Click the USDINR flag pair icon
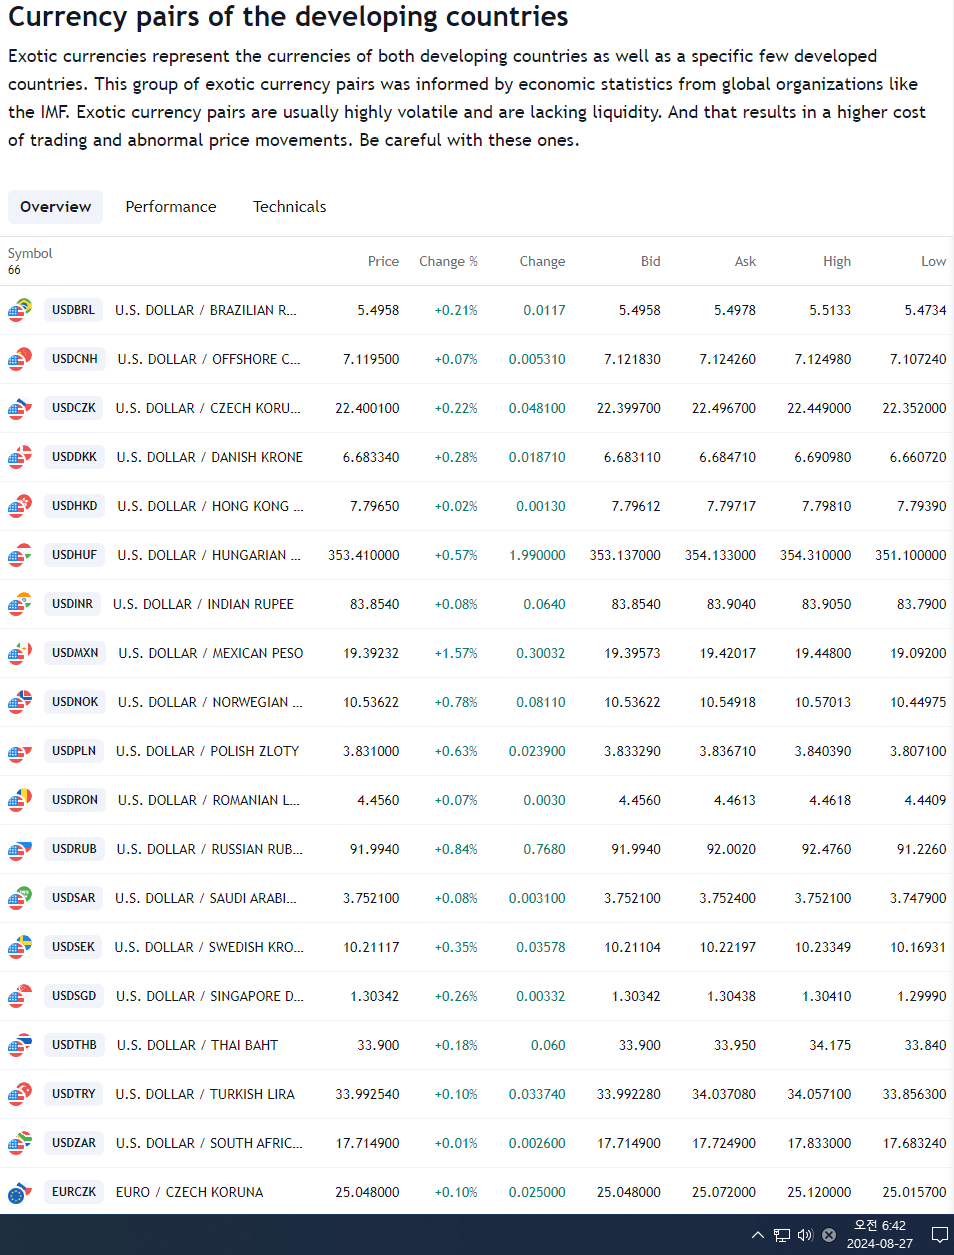Image resolution: width=954 pixels, height=1255 pixels. pos(20,604)
